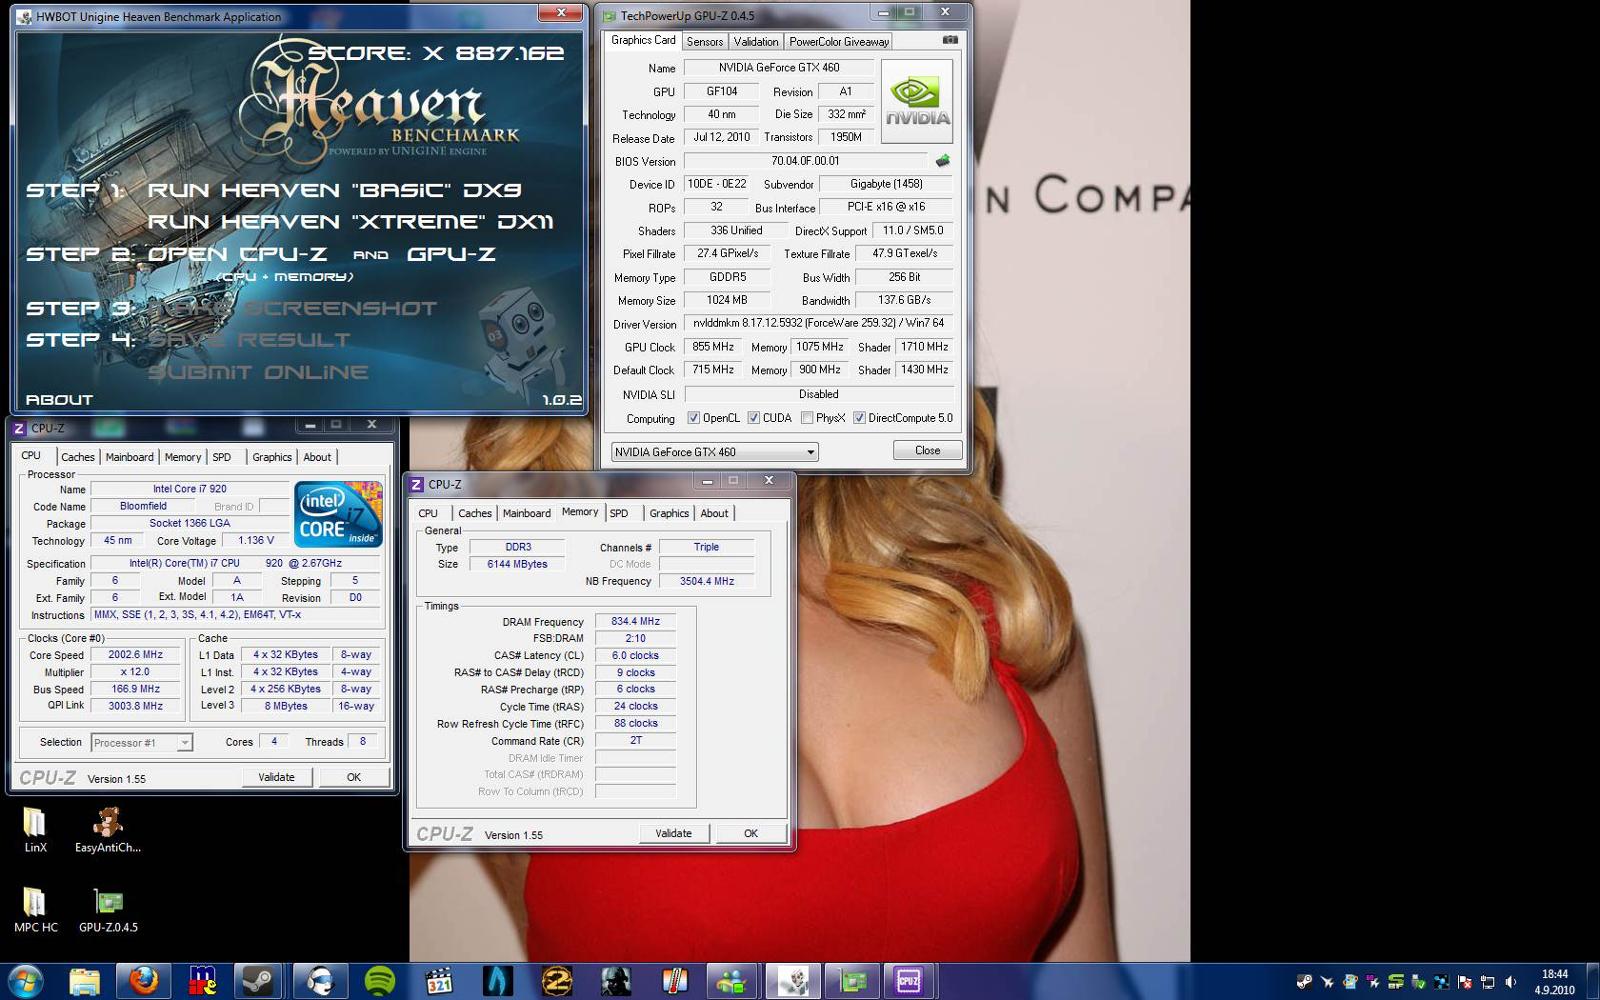The image size is (1600, 1000).
Task: Open the LinX folder on the desktop
Action: (x=35, y=830)
